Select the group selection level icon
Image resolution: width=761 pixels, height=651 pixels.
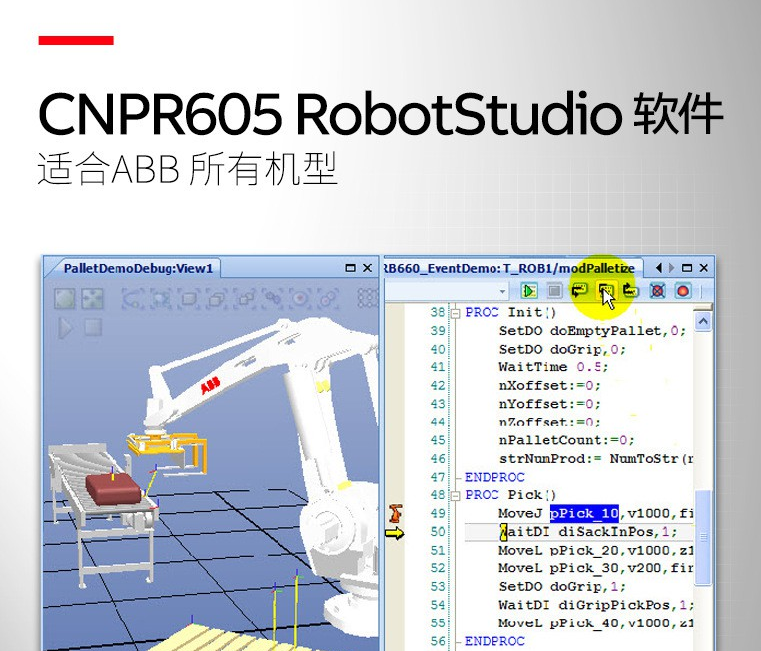click(x=245, y=299)
